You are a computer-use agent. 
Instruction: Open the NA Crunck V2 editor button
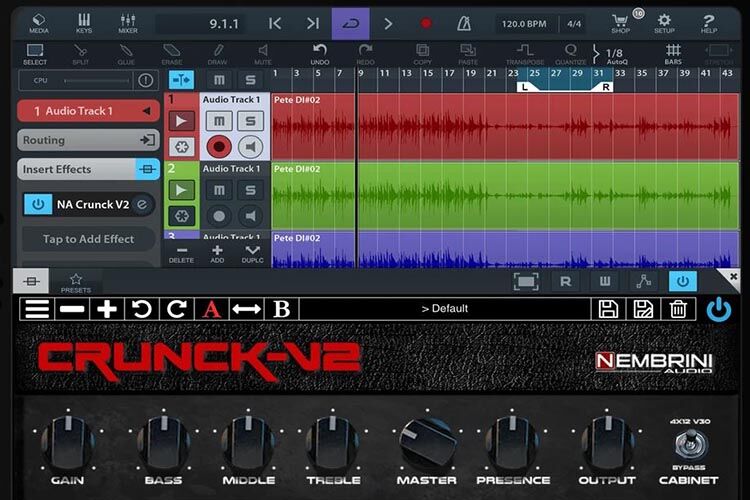pos(142,205)
